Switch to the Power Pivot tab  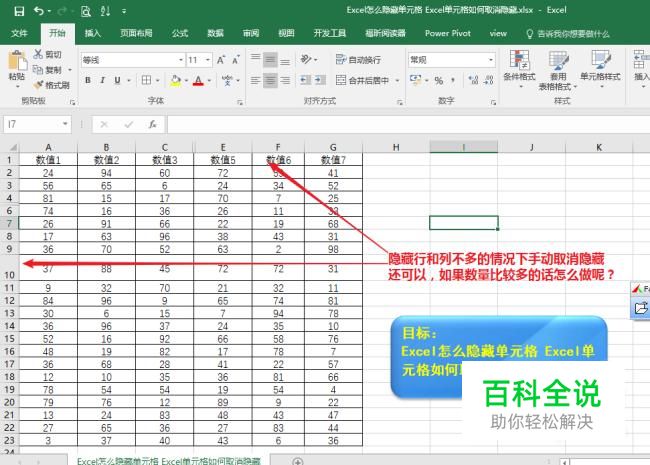pos(448,33)
